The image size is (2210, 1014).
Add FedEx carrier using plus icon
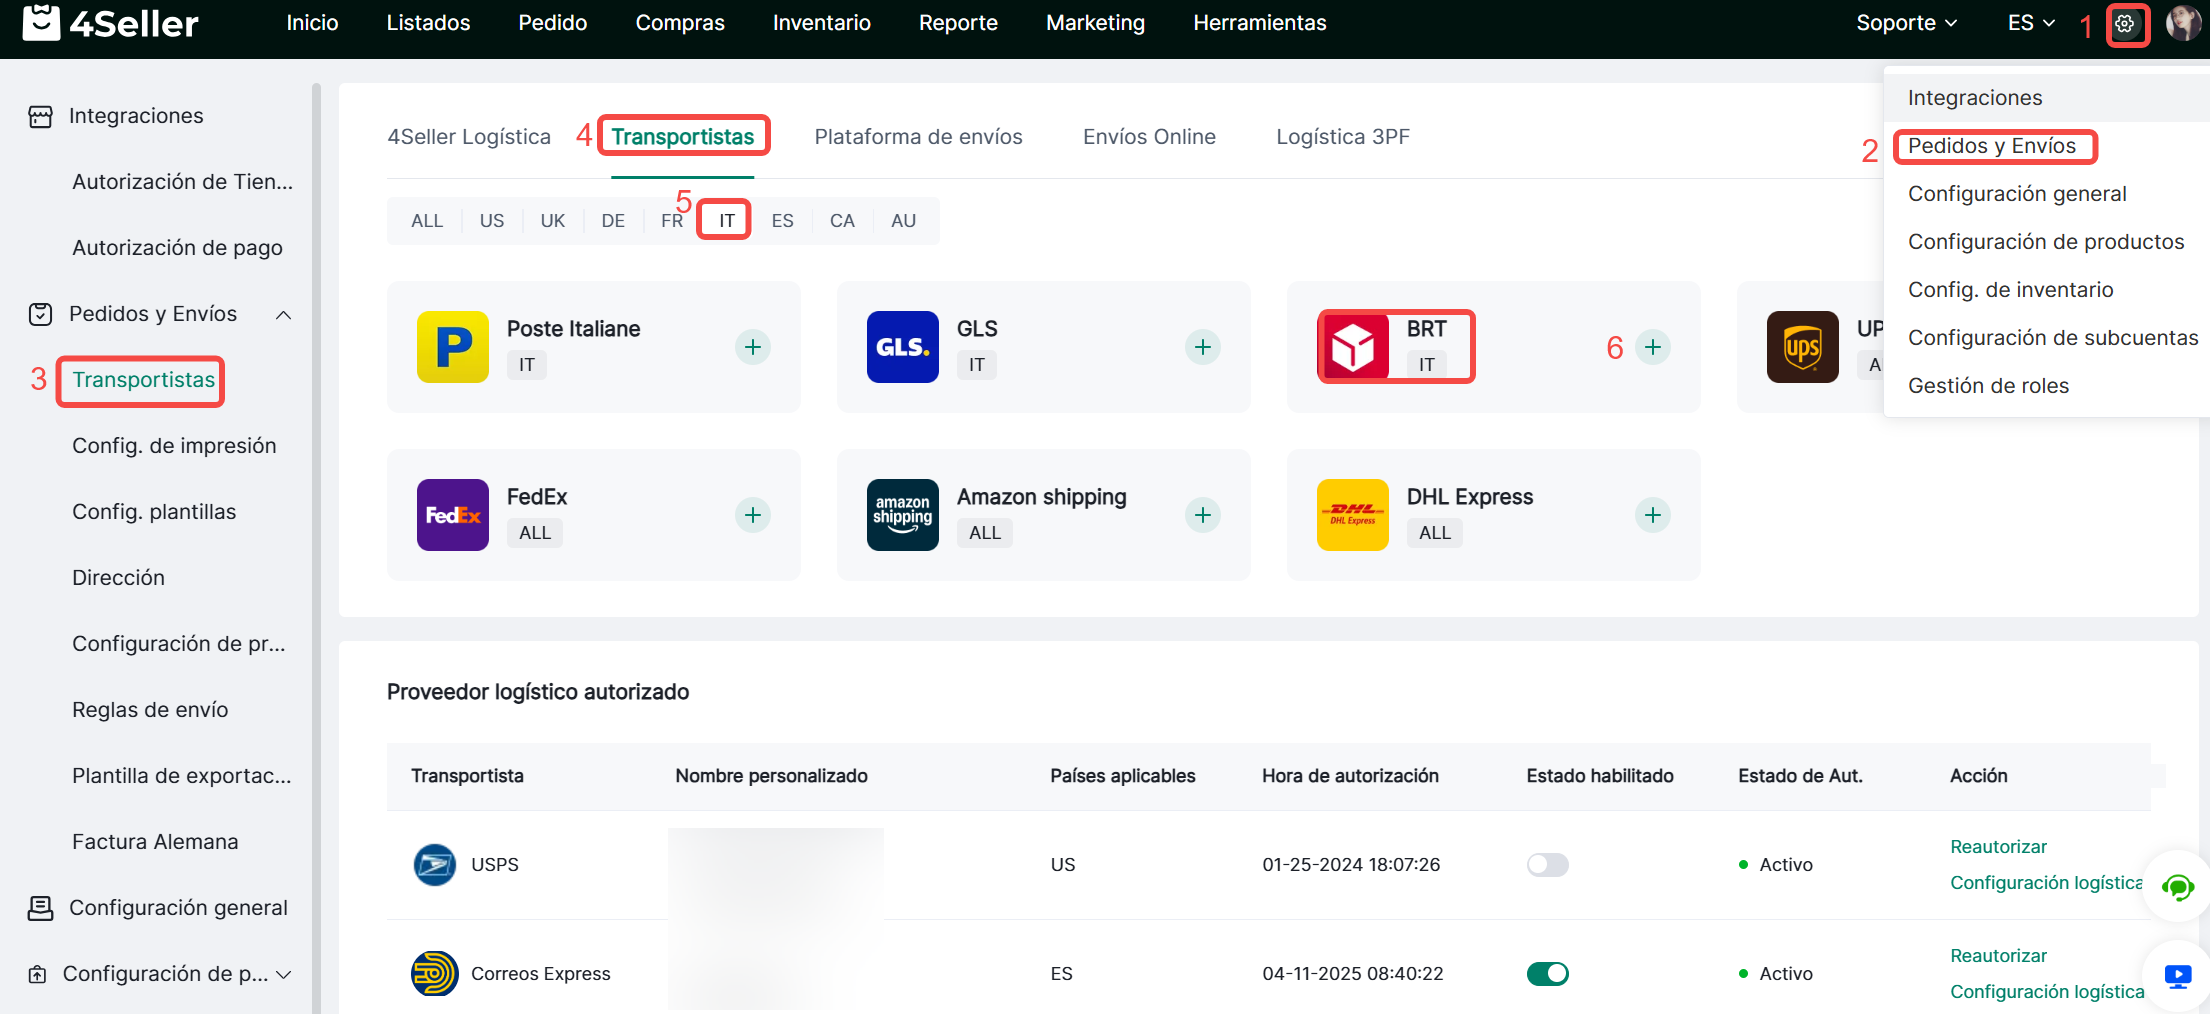tap(753, 515)
